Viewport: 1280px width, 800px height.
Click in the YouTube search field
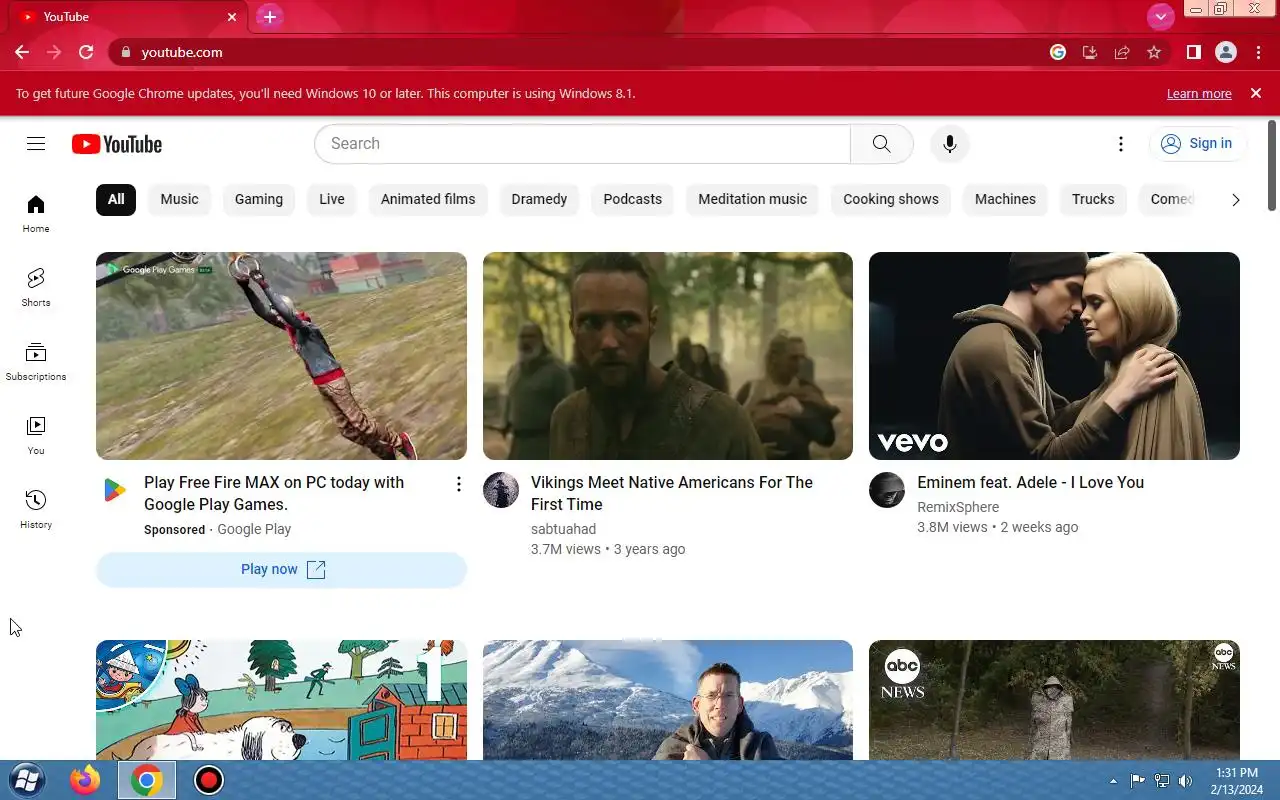pyautogui.click(x=582, y=144)
